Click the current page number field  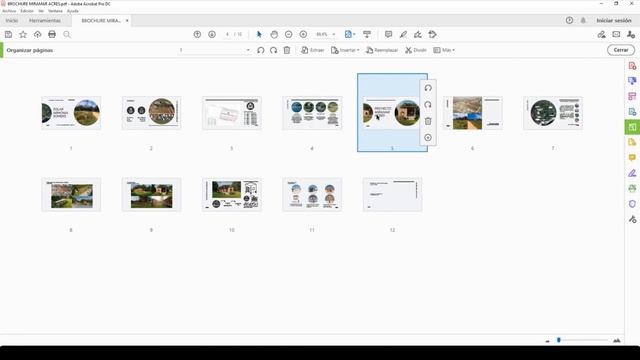(227, 35)
